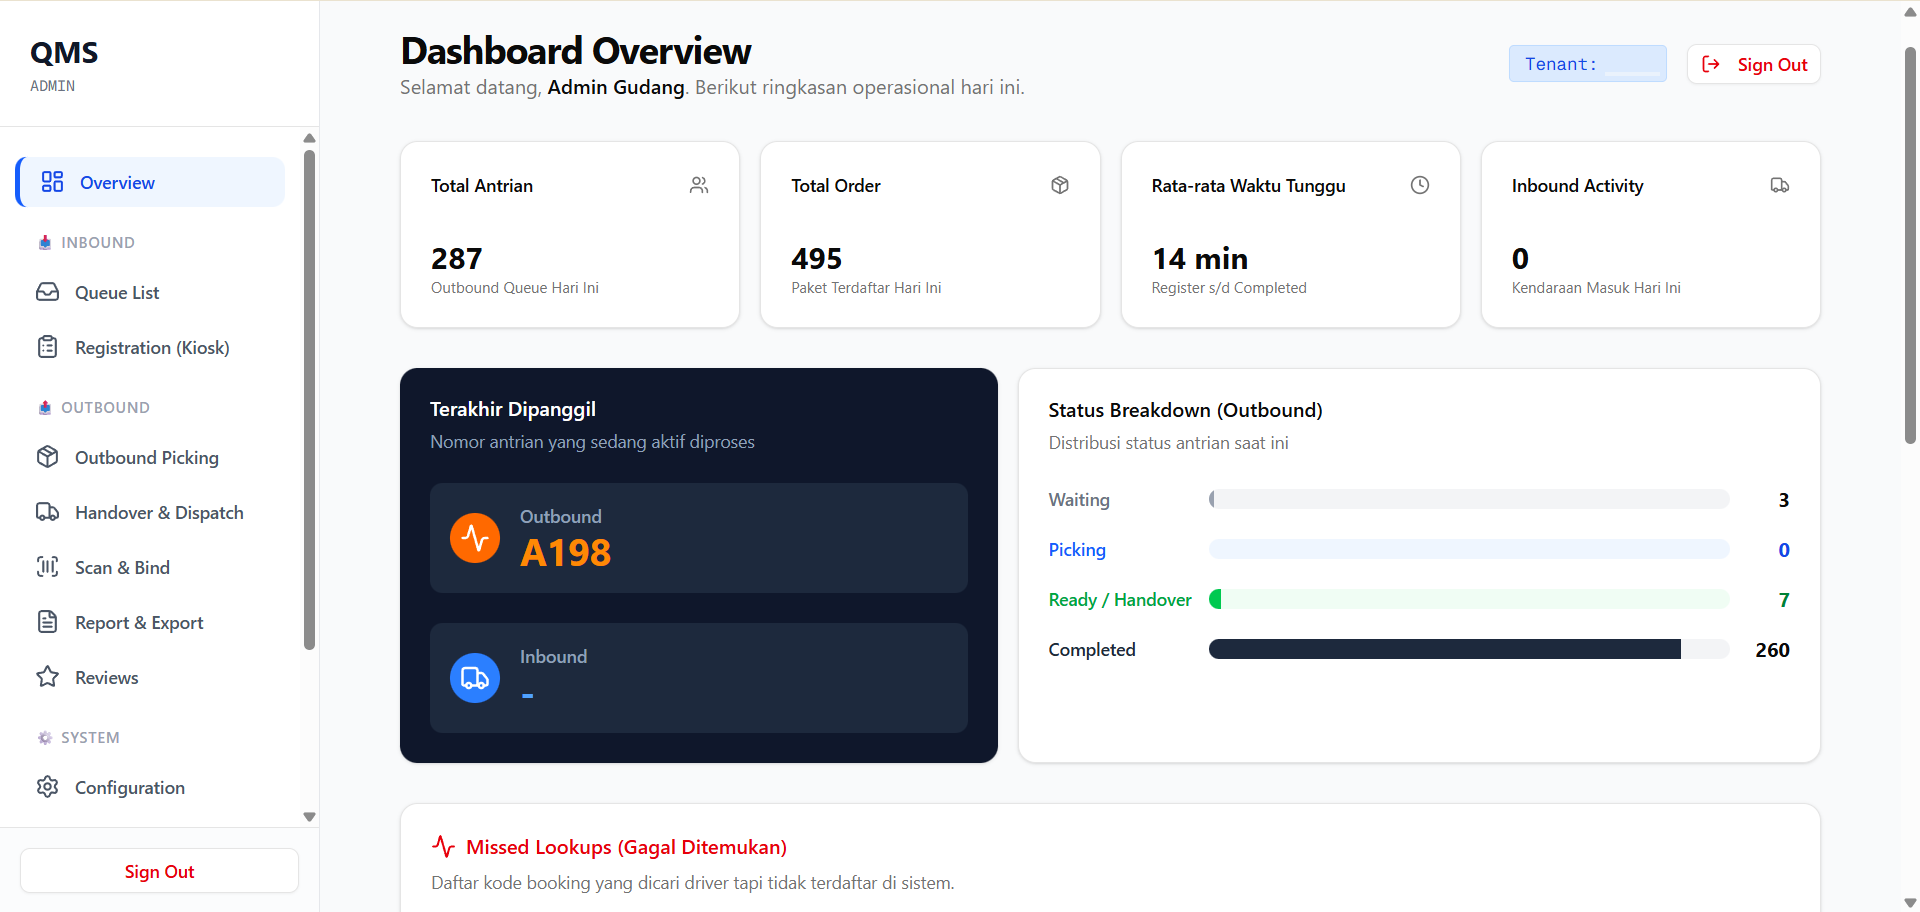Click the Handover & Dispatch truck icon
The height and width of the screenshot is (912, 1920).
point(48,512)
